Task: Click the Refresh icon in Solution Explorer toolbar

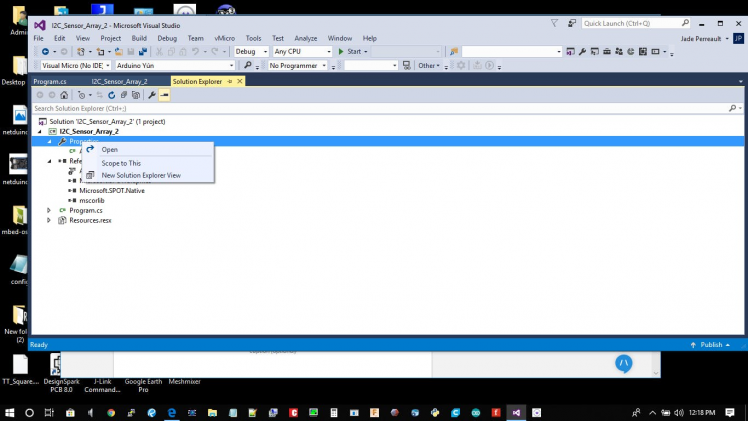Action: (111, 95)
